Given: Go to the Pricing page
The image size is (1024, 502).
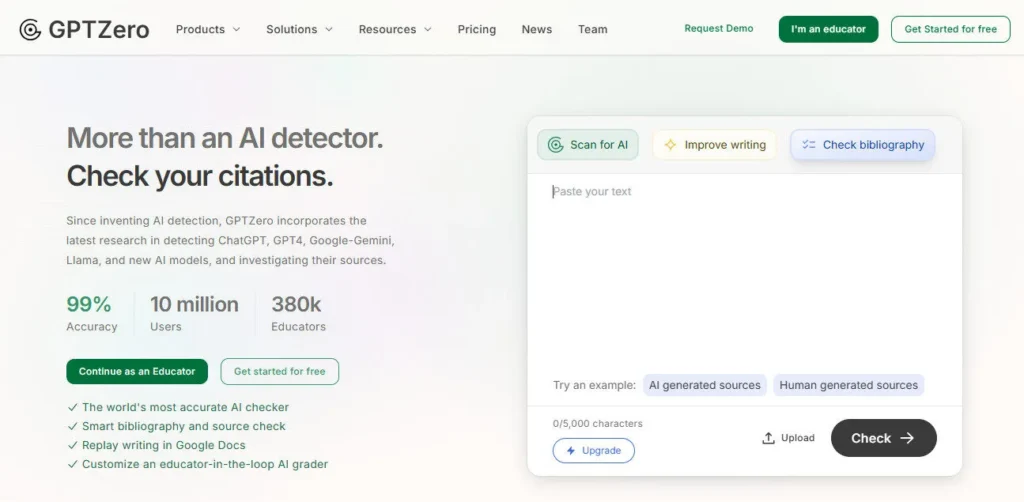Looking at the screenshot, I should pyautogui.click(x=477, y=29).
